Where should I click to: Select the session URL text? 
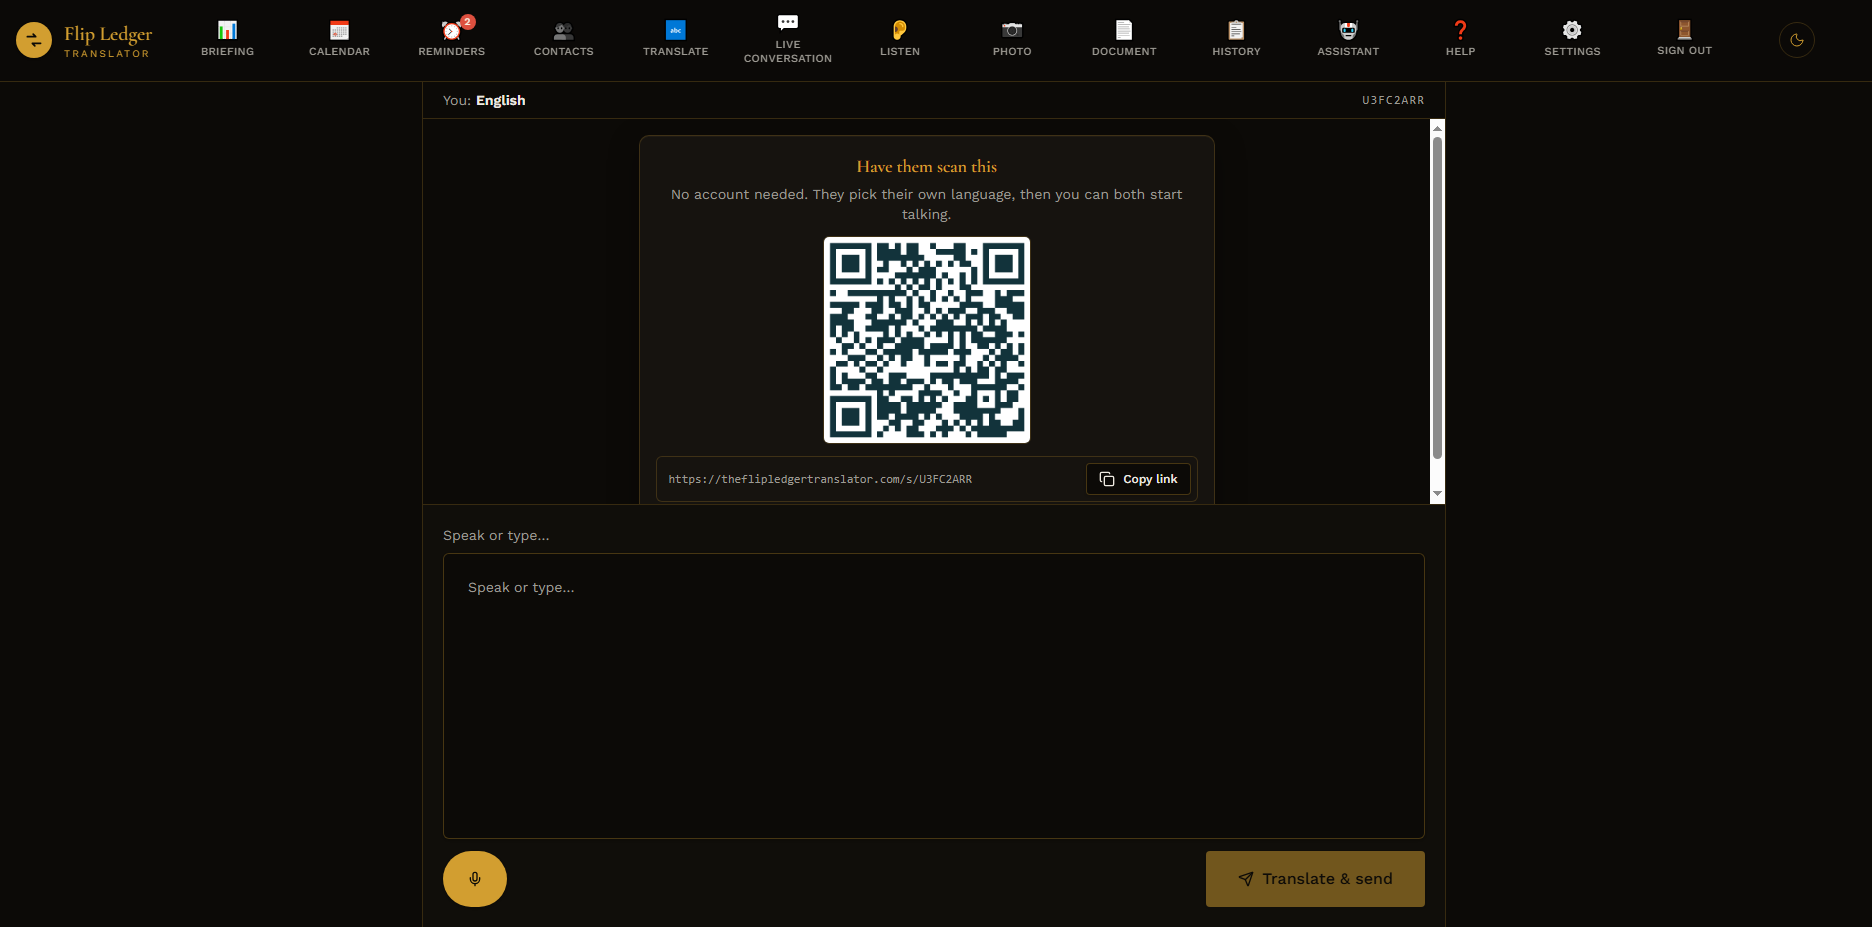(820, 479)
